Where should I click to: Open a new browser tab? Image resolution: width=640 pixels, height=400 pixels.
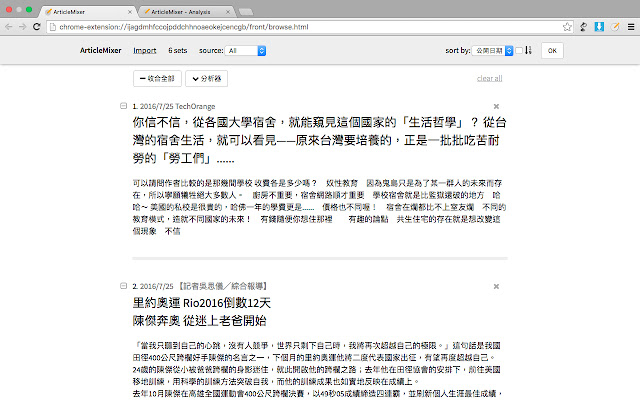tap(246, 12)
